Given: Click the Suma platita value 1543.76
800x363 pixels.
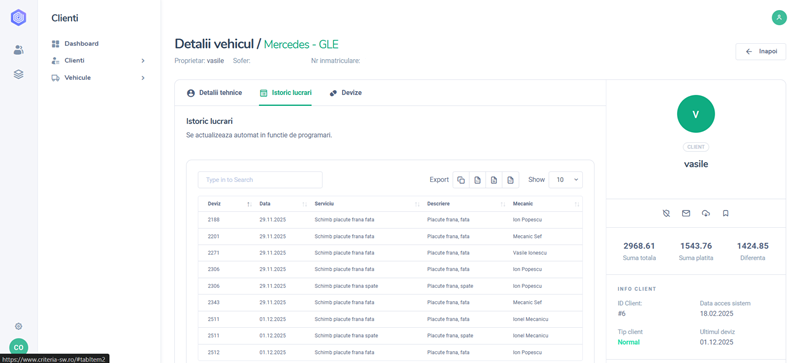Looking at the screenshot, I should [x=696, y=246].
